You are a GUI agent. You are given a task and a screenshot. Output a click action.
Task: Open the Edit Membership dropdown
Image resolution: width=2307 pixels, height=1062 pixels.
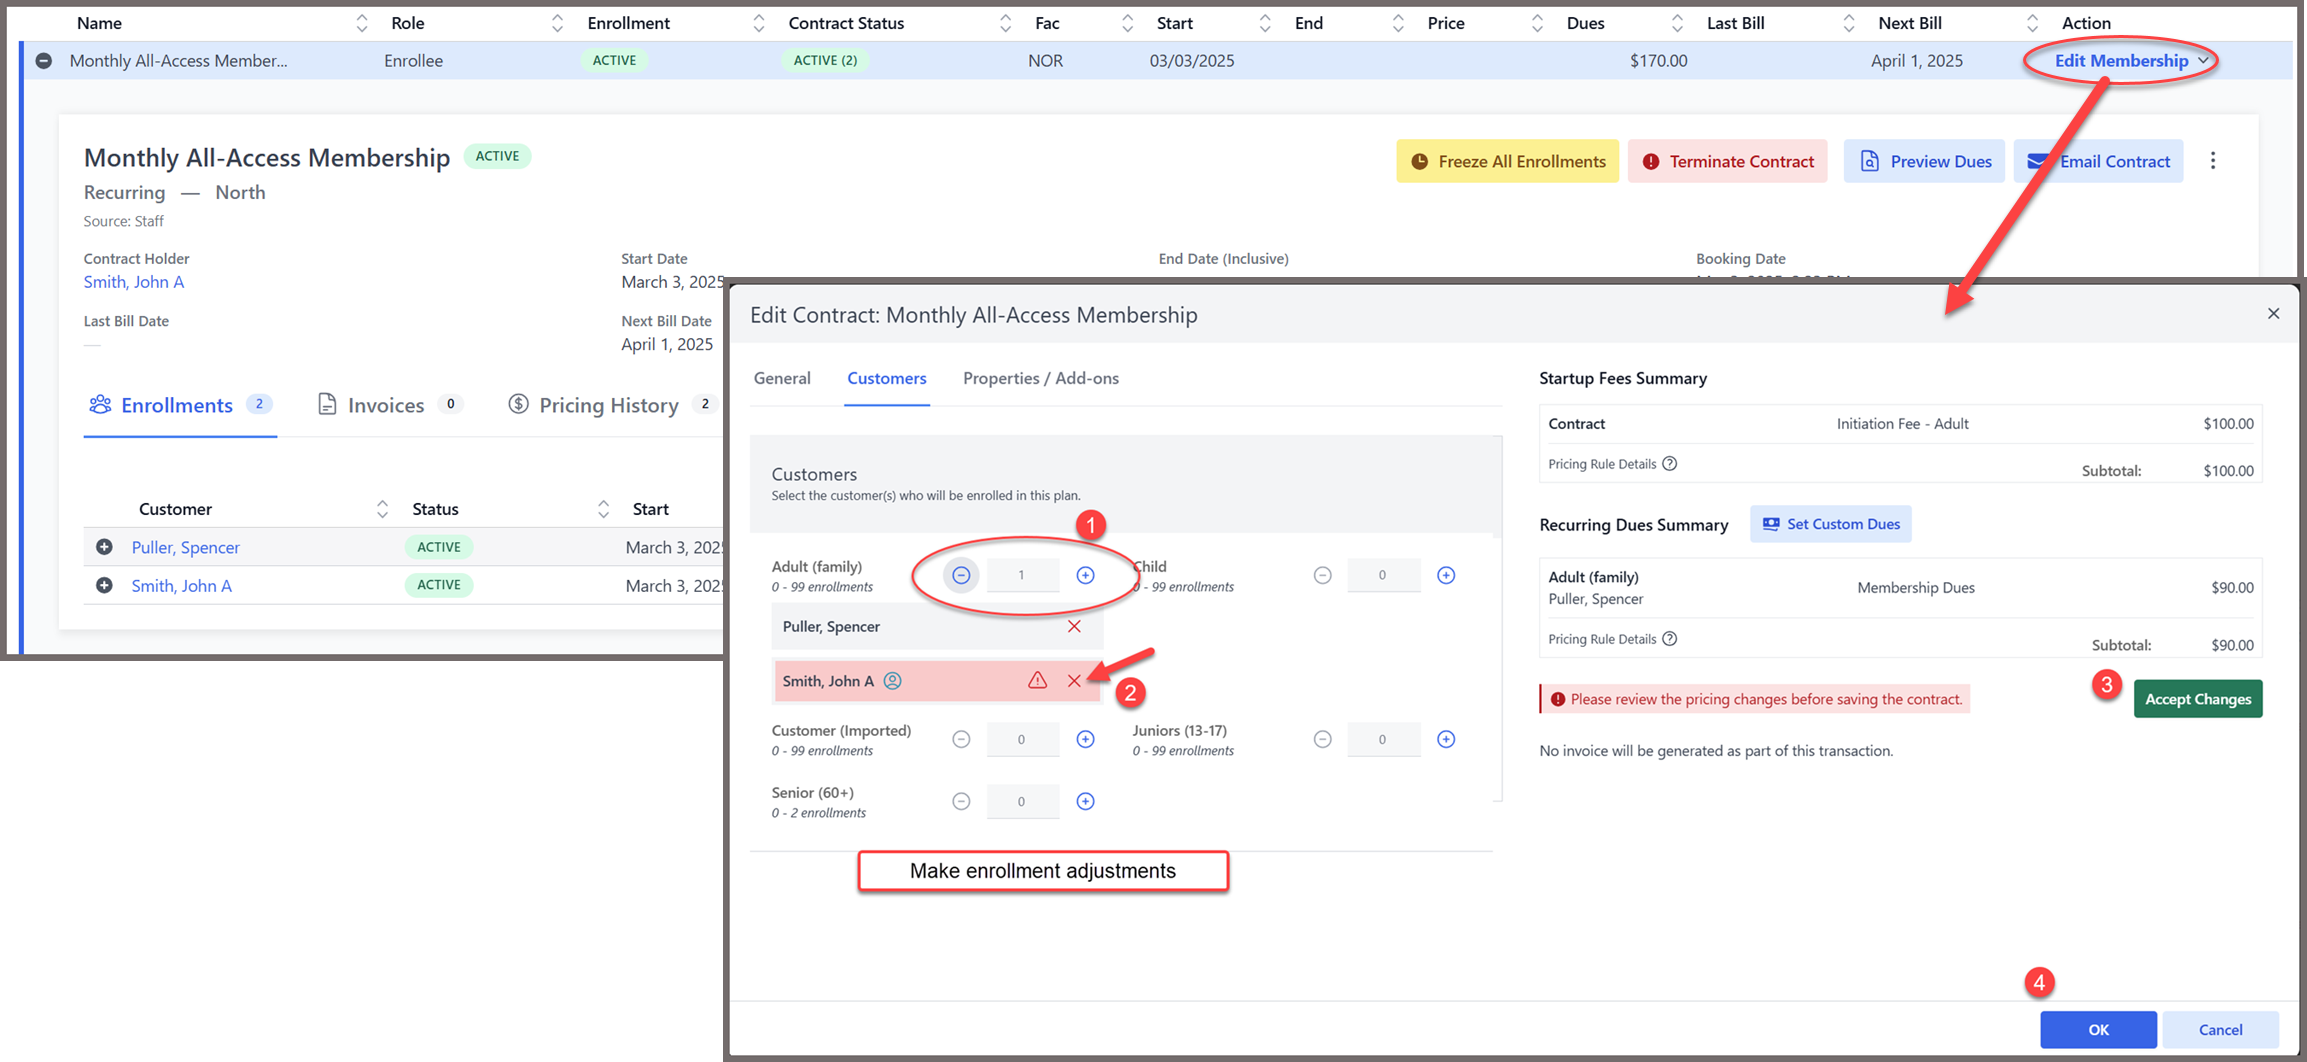click(2131, 61)
